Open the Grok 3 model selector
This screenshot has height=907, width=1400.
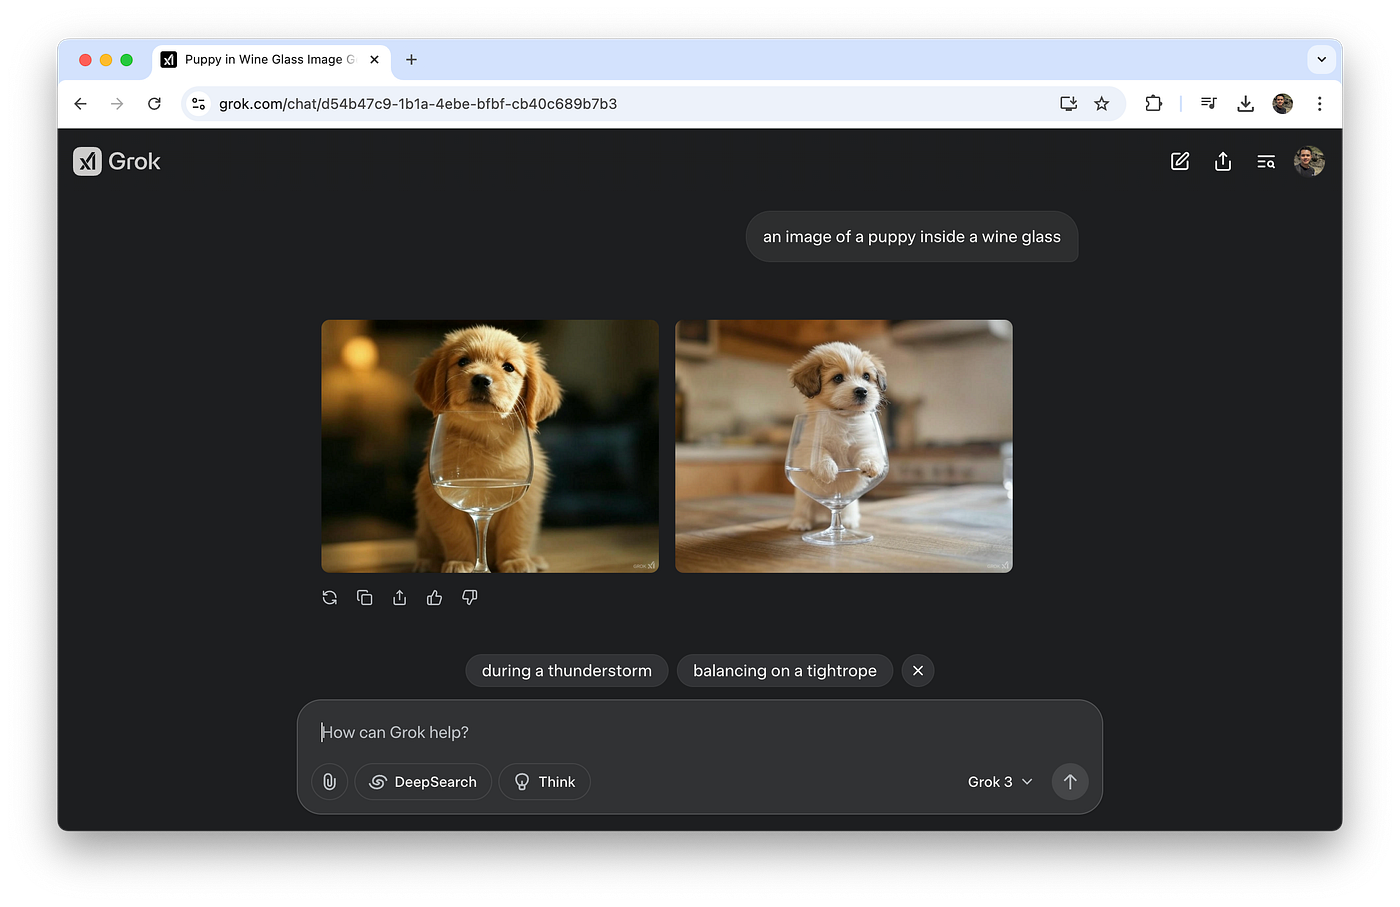pyautogui.click(x=998, y=781)
